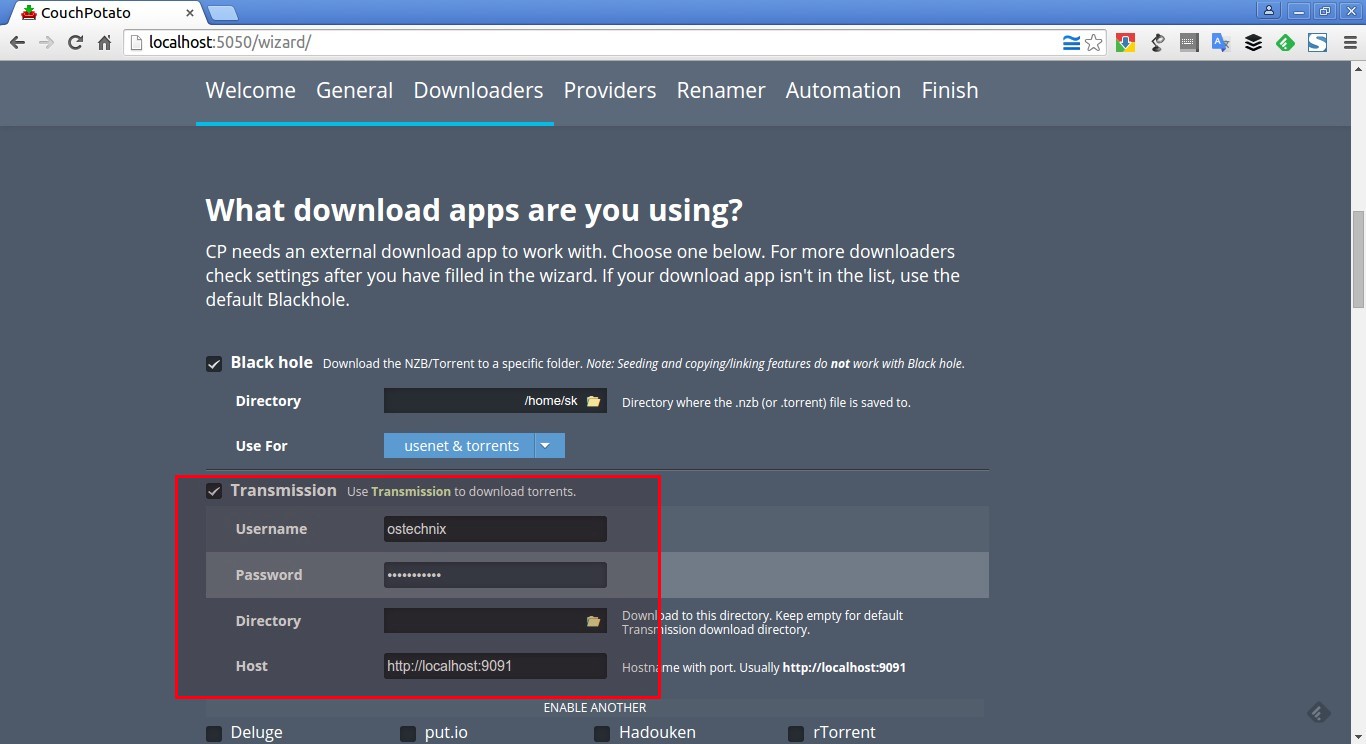Reload the page with the refresh icon

pos(75,43)
